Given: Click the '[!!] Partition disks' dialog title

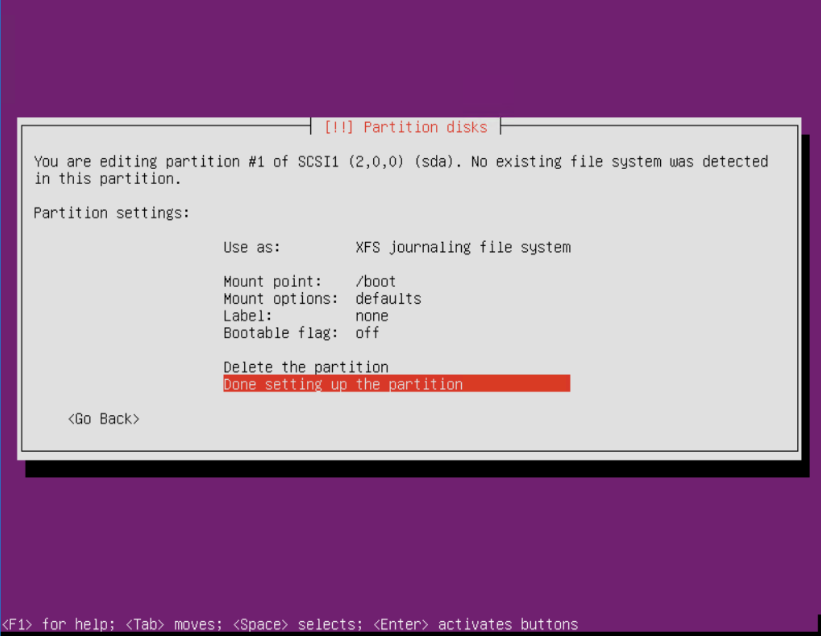Looking at the screenshot, I should pyautogui.click(x=406, y=127).
